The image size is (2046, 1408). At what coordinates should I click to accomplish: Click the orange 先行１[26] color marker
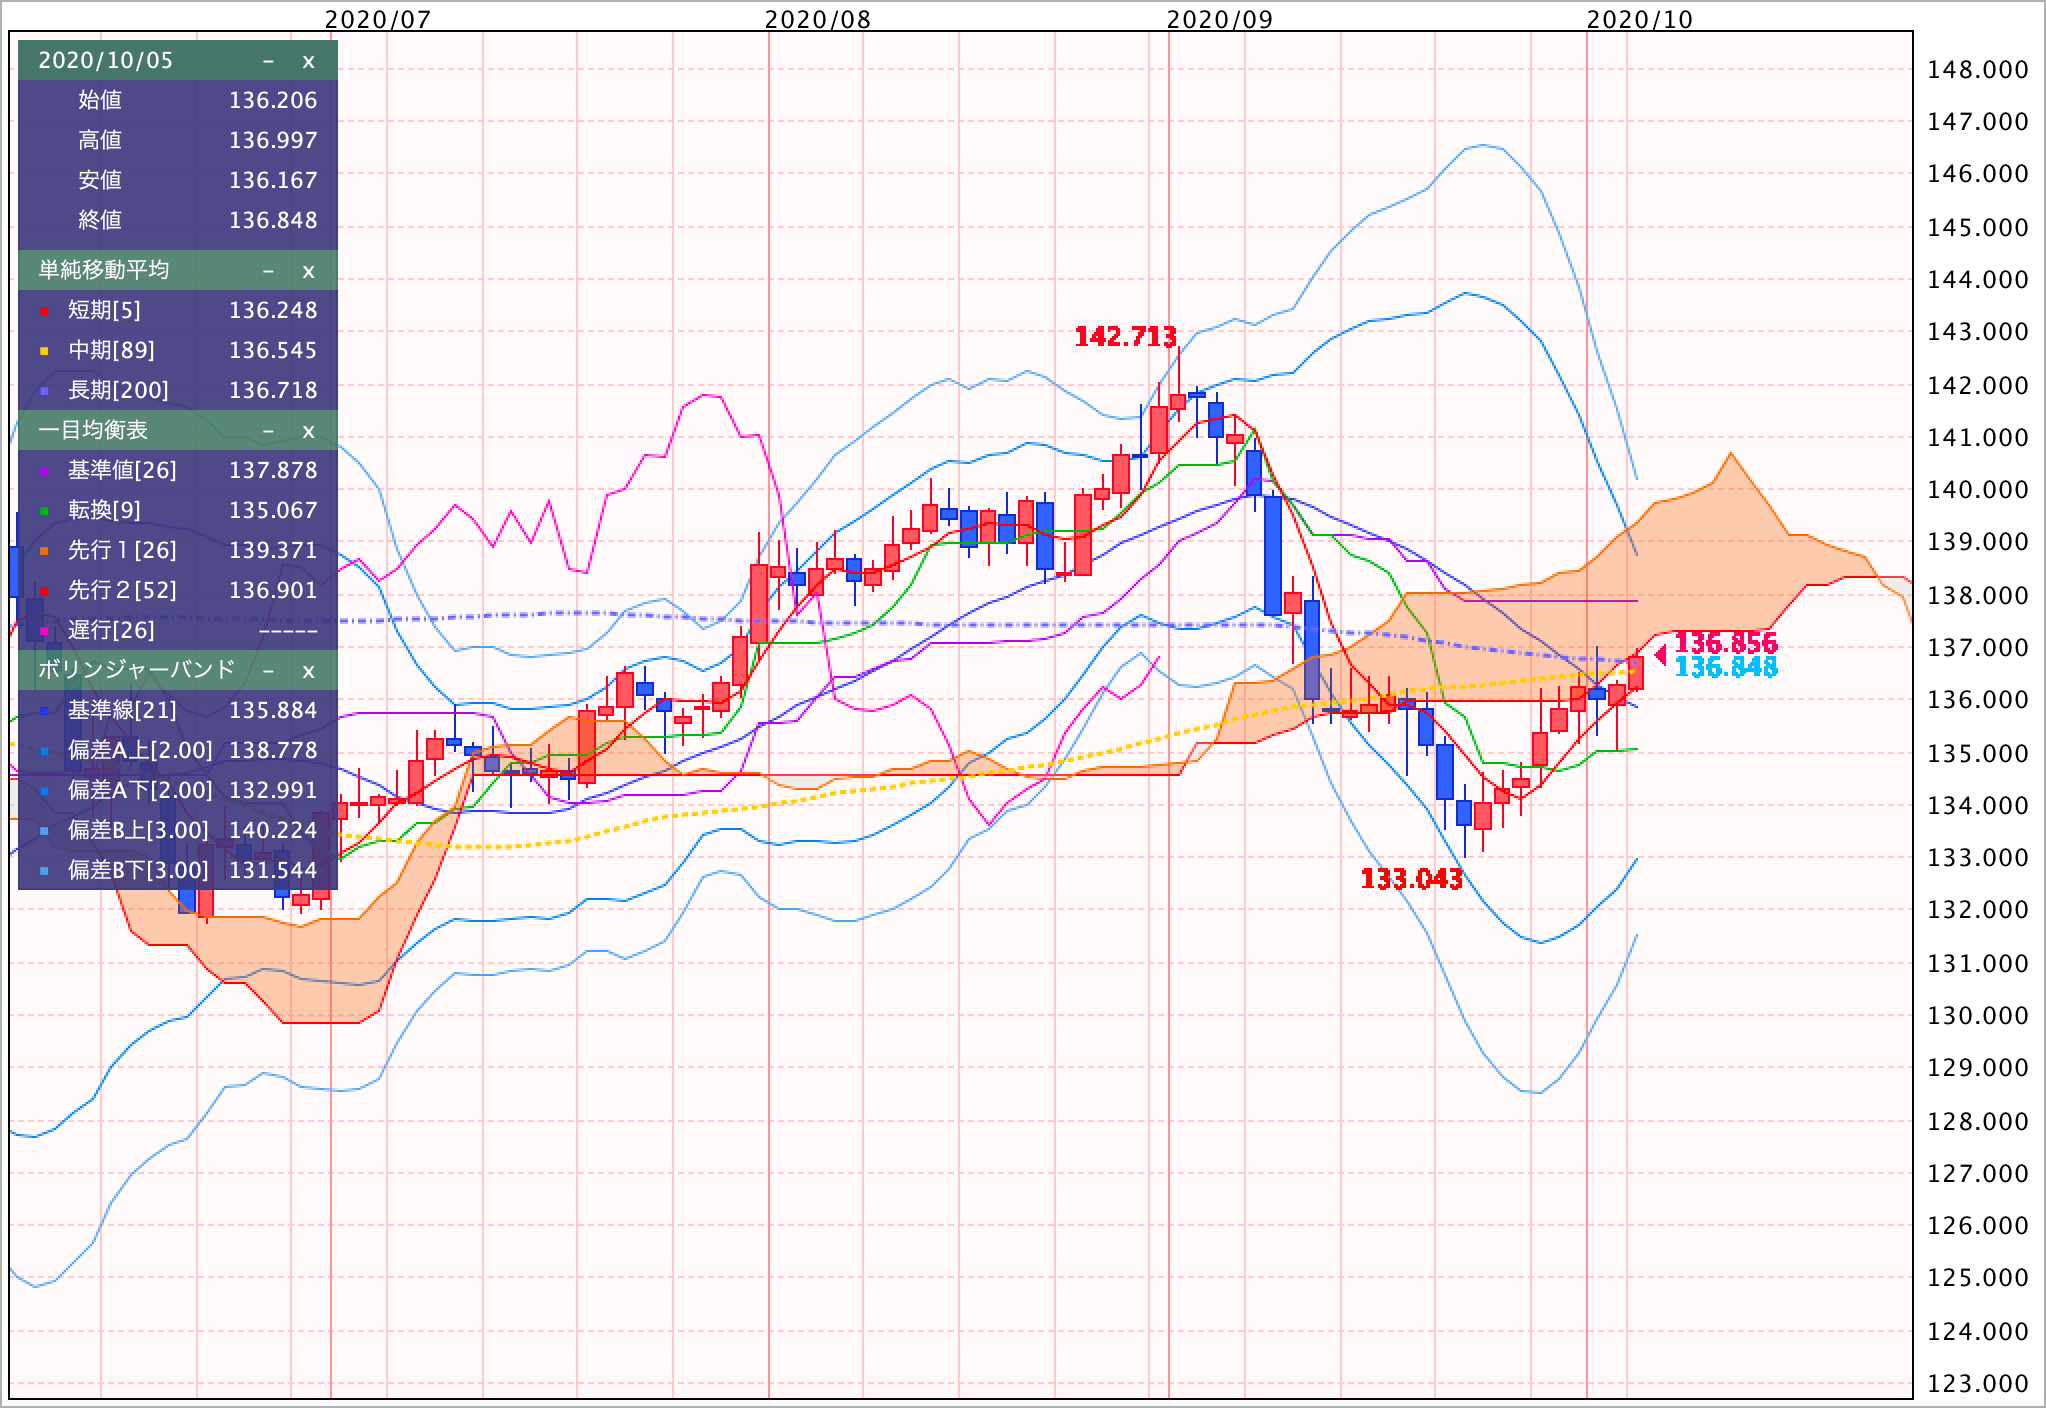pyautogui.click(x=44, y=552)
